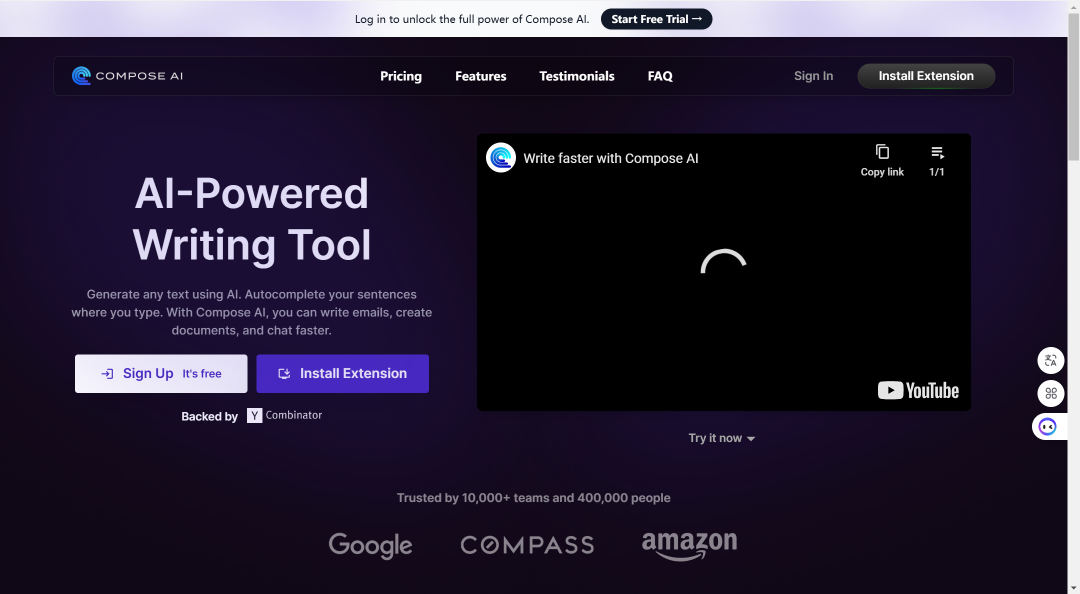Click the Sign In link
The height and width of the screenshot is (594, 1080).
click(x=813, y=76)
